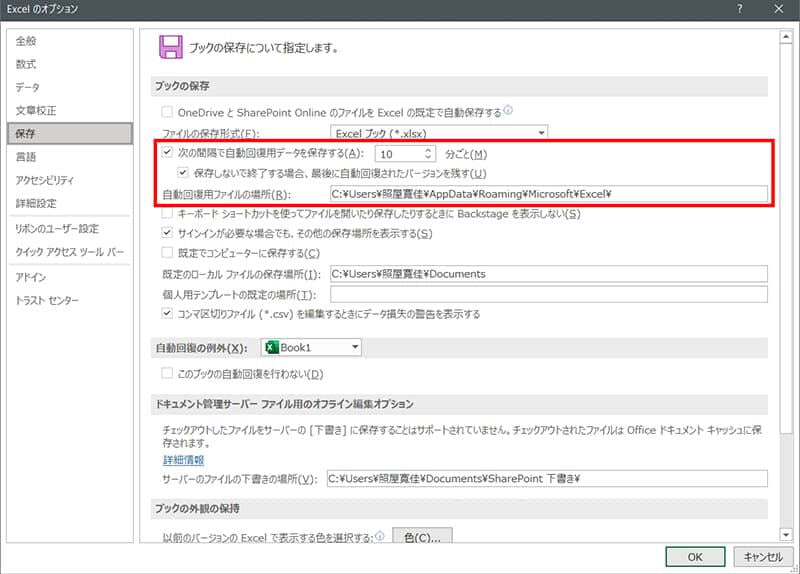
Task: Click server drafts location field
Action: [x=547, y=479]
